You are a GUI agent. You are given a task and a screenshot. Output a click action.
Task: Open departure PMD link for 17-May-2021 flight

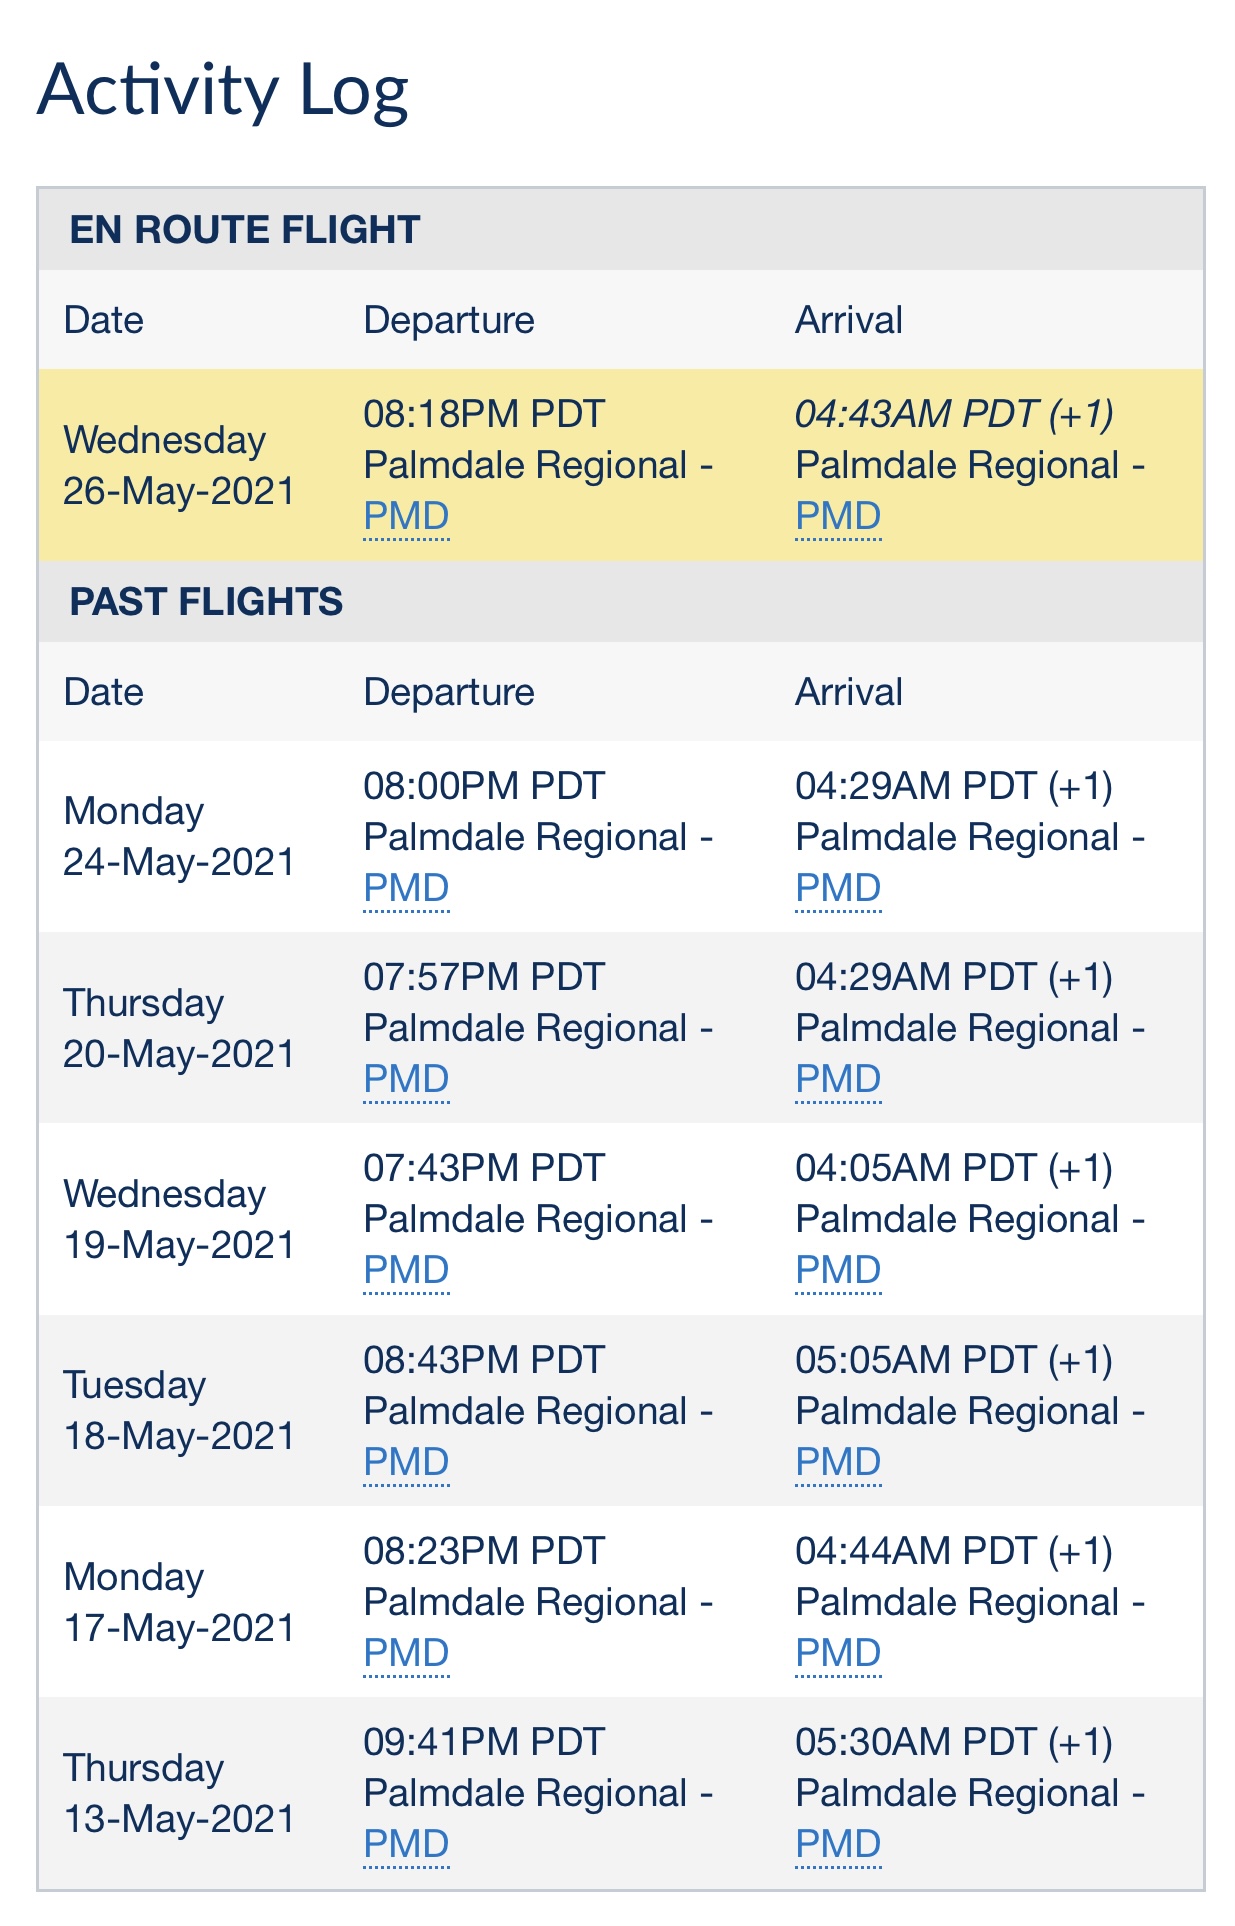pyautogui.click(x=406, y=1654)
